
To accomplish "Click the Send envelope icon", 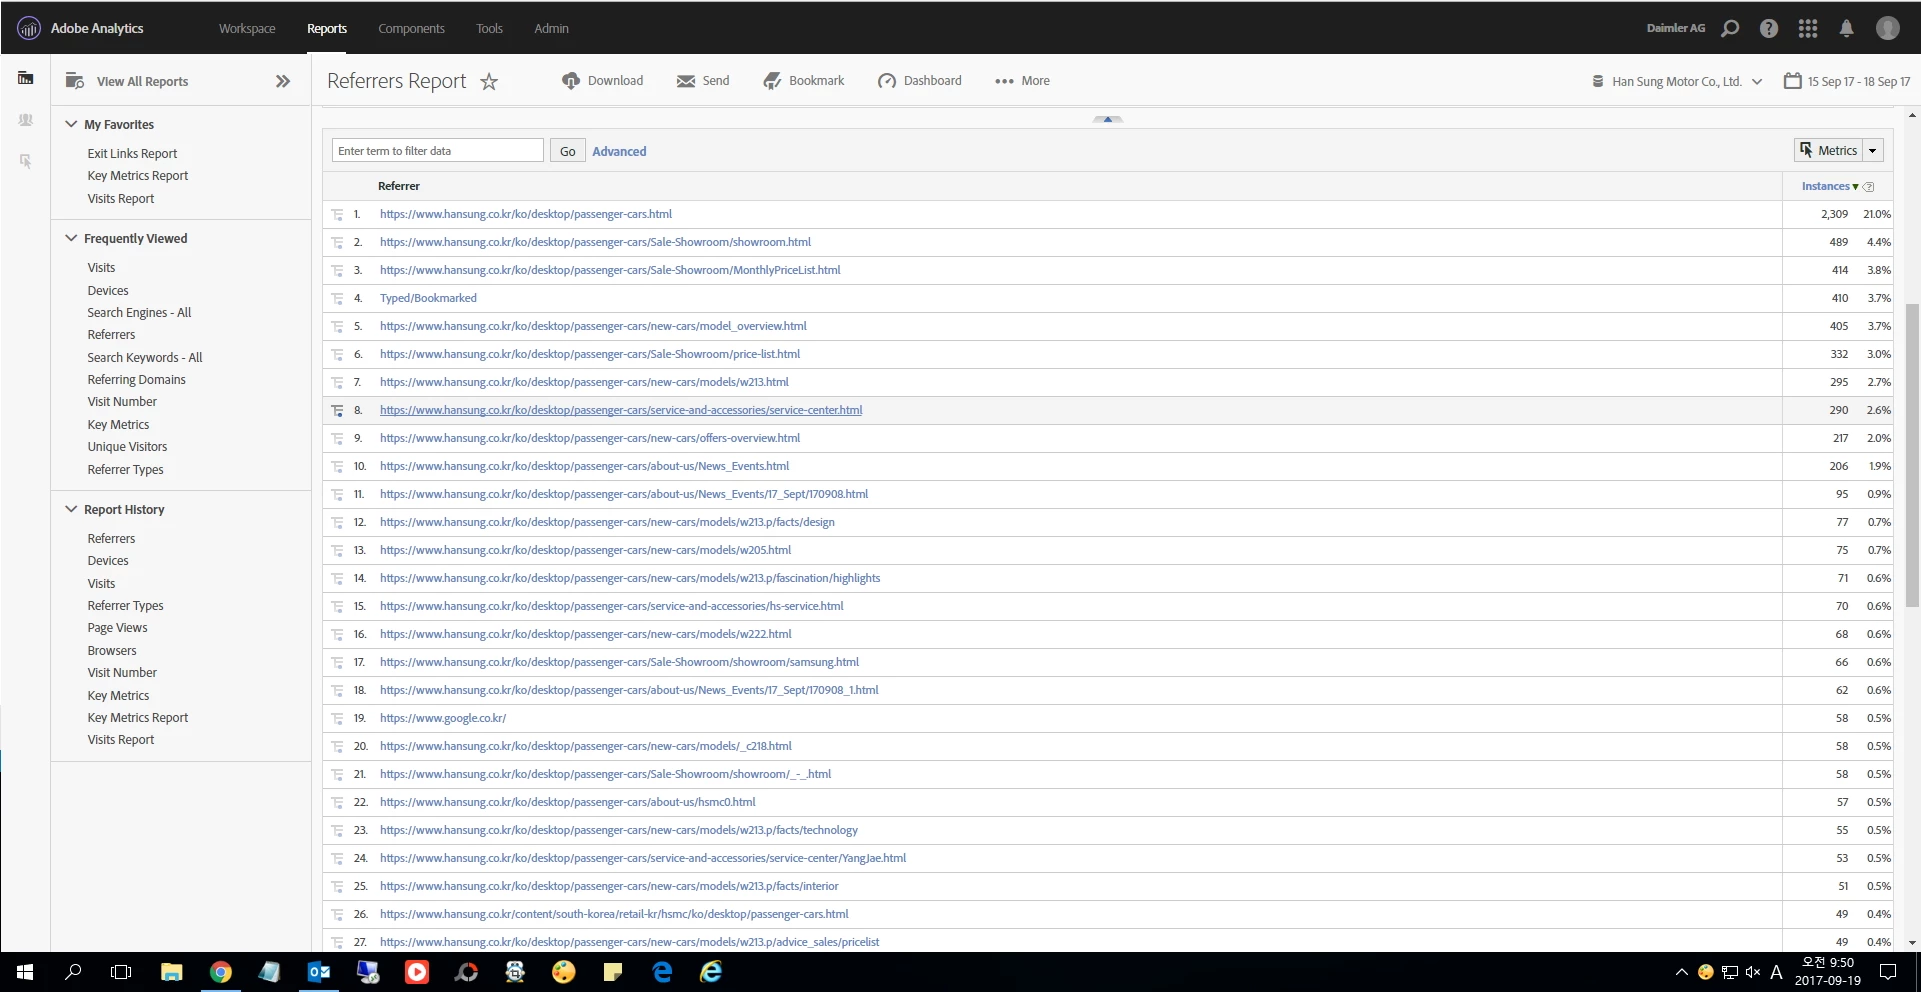I will coord(686,81).
